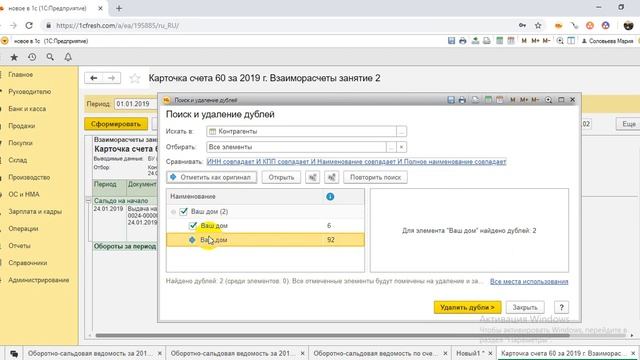Open the password key icon in the address bar
Screen dimensions: 640x360
[522, 25]
